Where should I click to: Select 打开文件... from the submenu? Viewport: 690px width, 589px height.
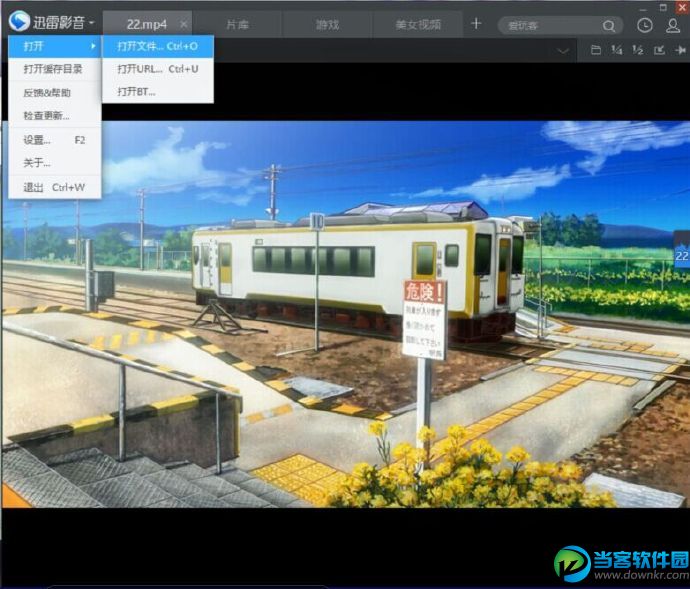click(x=157, y=46)
